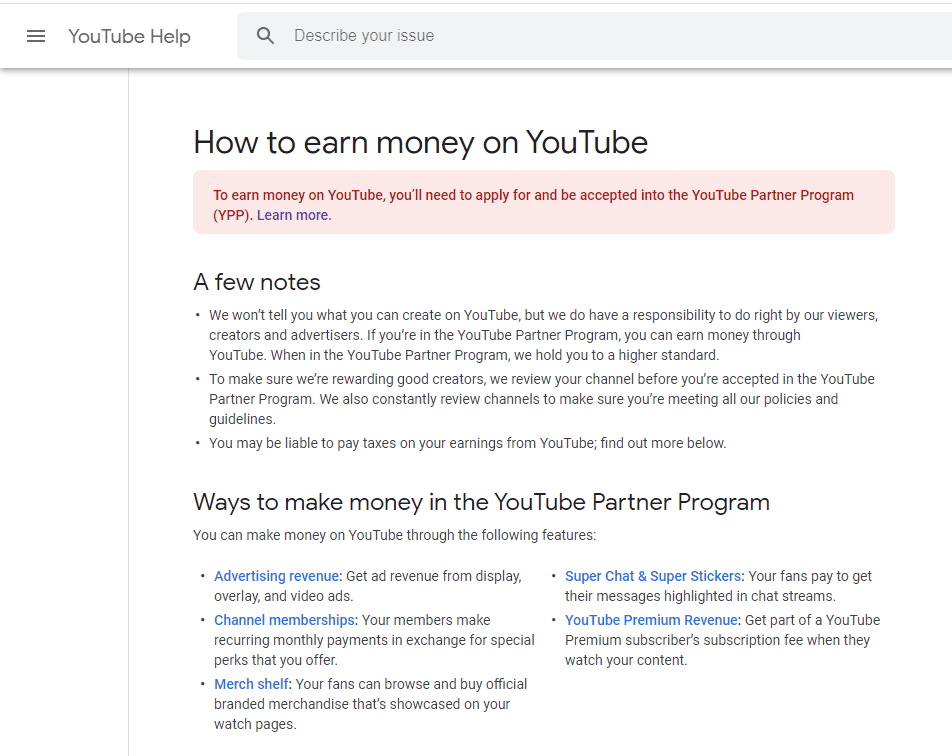Image resolution: width=952 pixels, height=756 pixels.
Task: Click the "A few notes" heading
Action: point(257,282)
